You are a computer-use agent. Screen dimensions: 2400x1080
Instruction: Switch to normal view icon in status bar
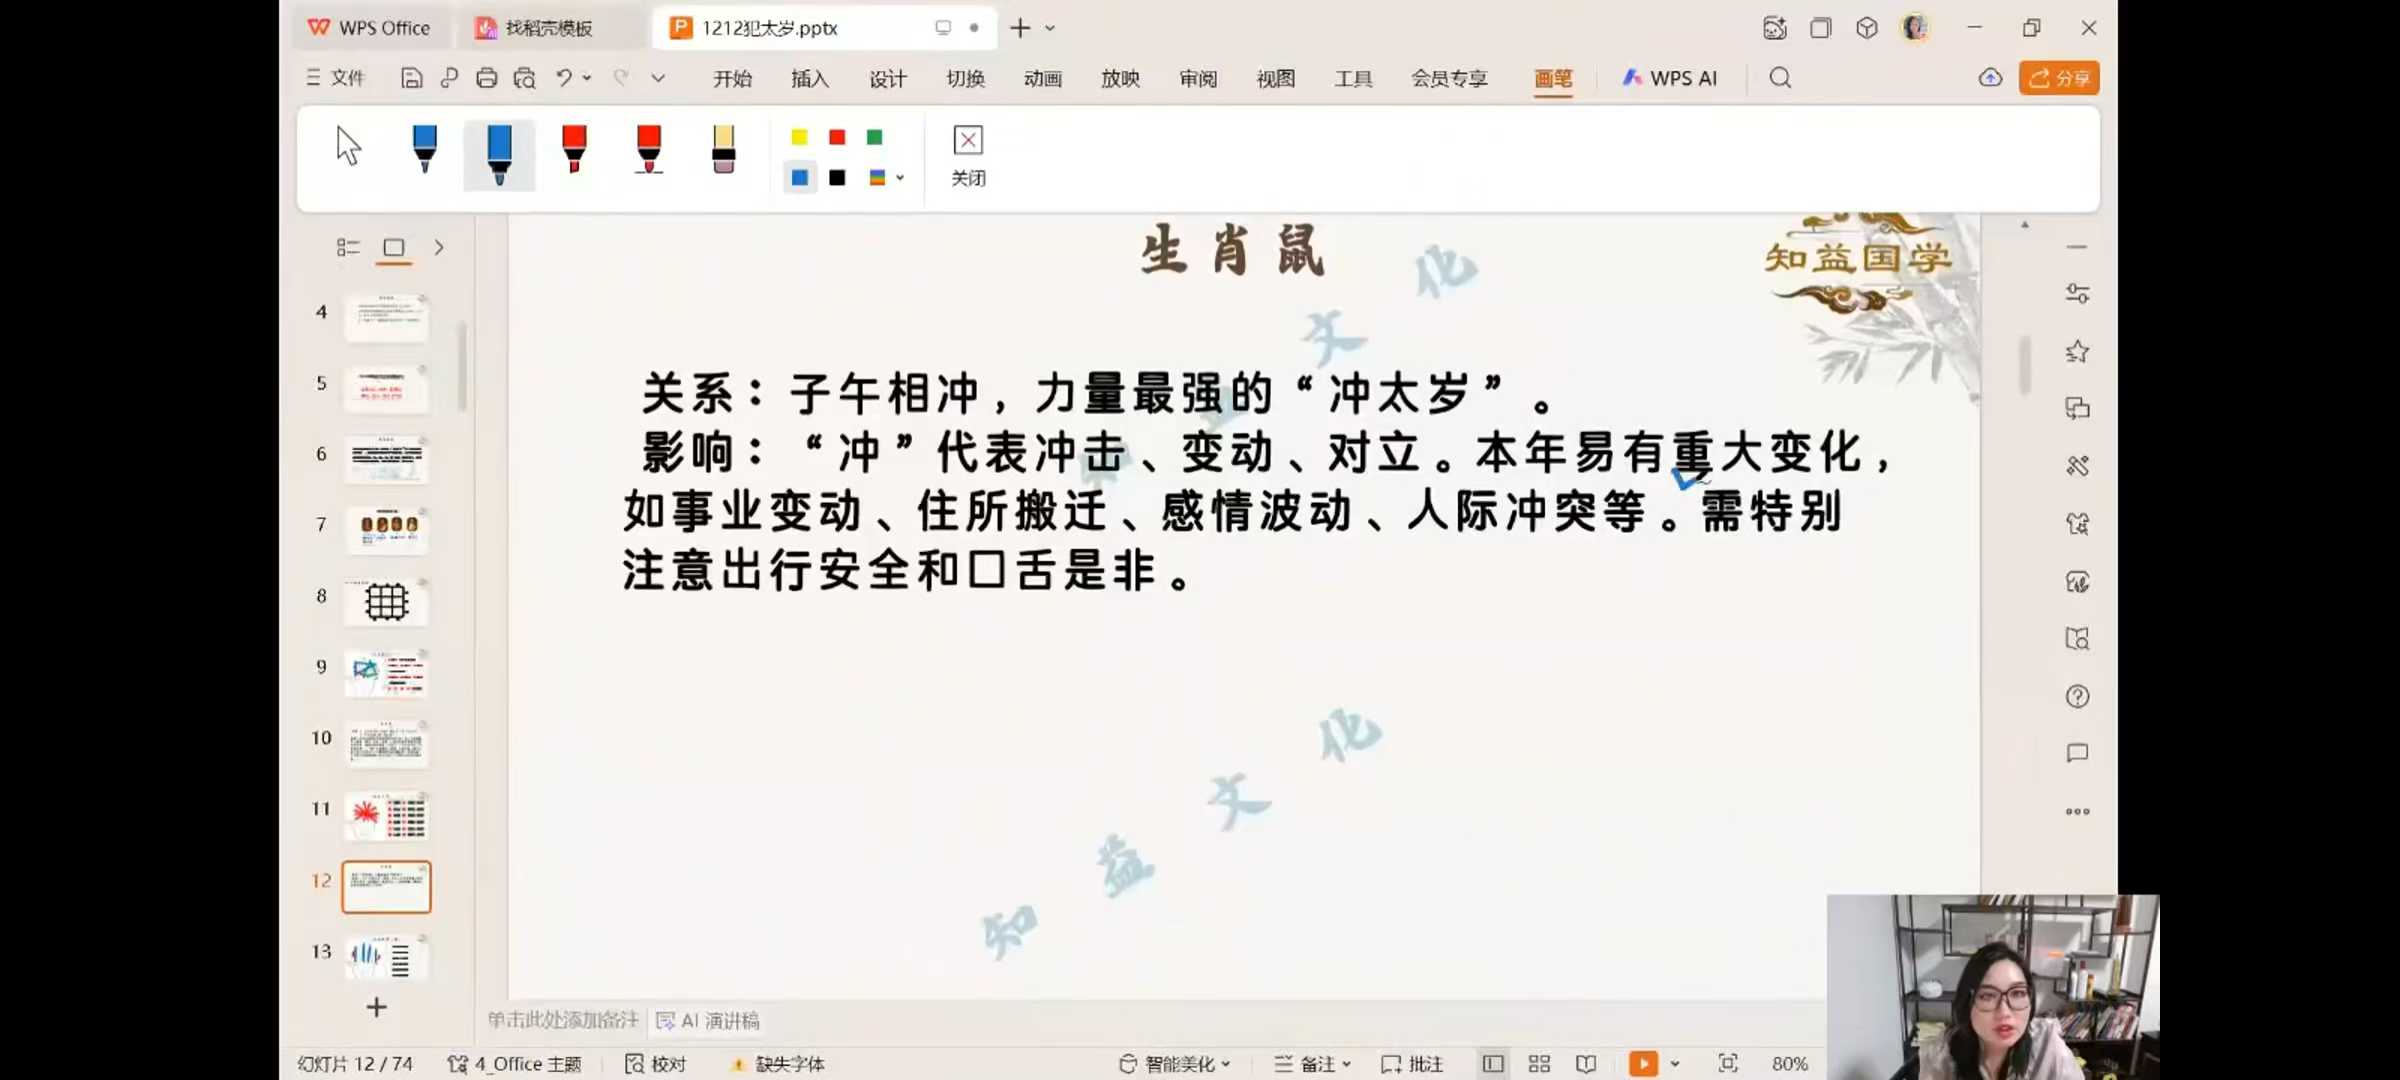click(1492, 1064)
